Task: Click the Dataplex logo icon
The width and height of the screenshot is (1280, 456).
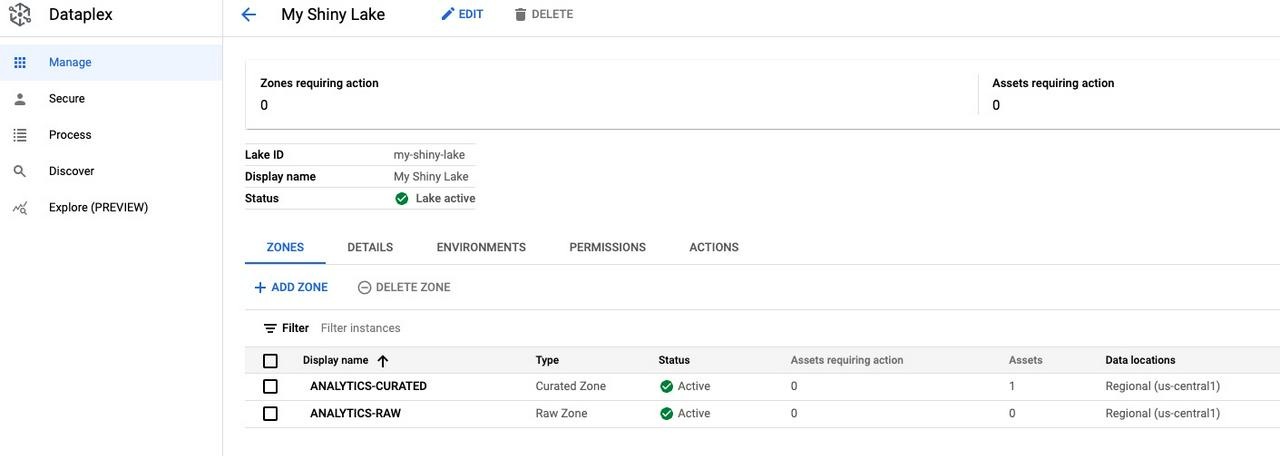Action: point(20,15)
